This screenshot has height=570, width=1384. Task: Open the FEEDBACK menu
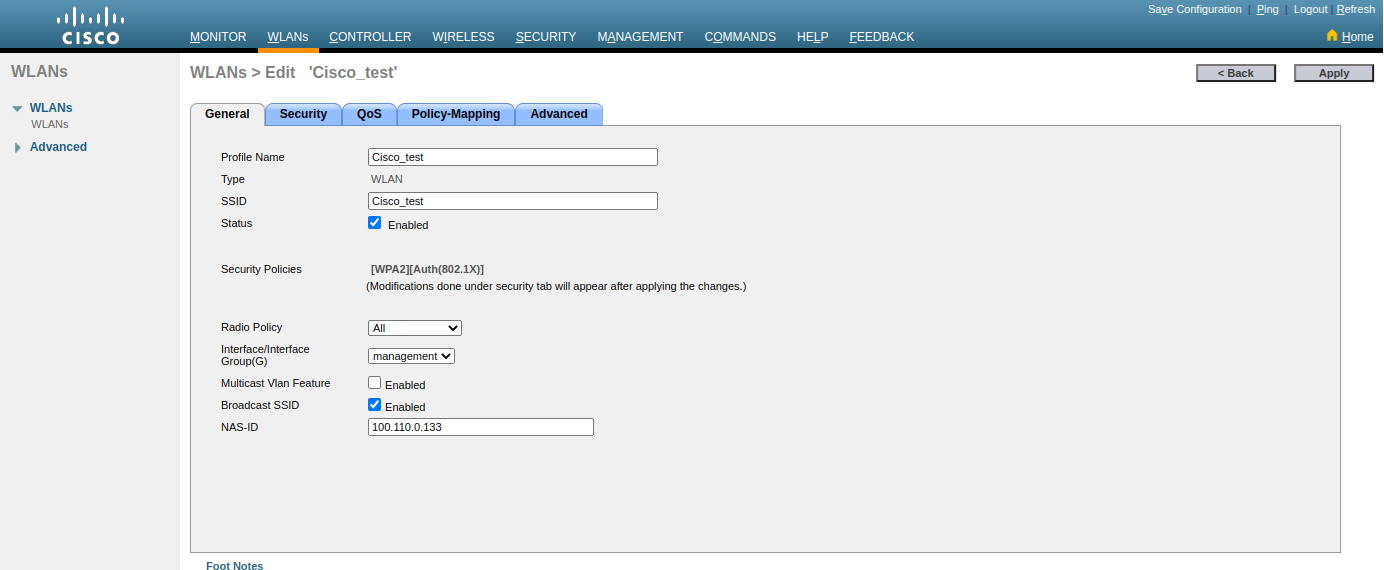(x=881, y=37)
